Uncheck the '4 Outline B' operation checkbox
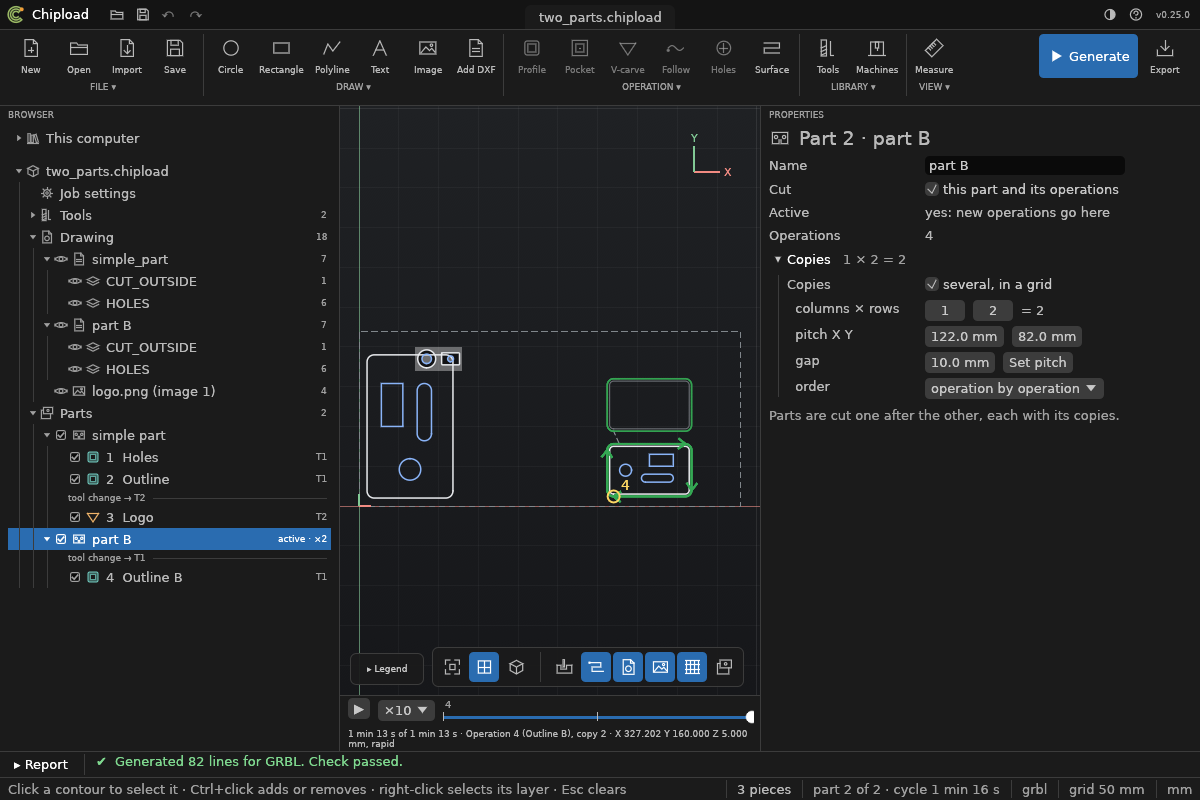1200x800 pixels. [75, 577]
